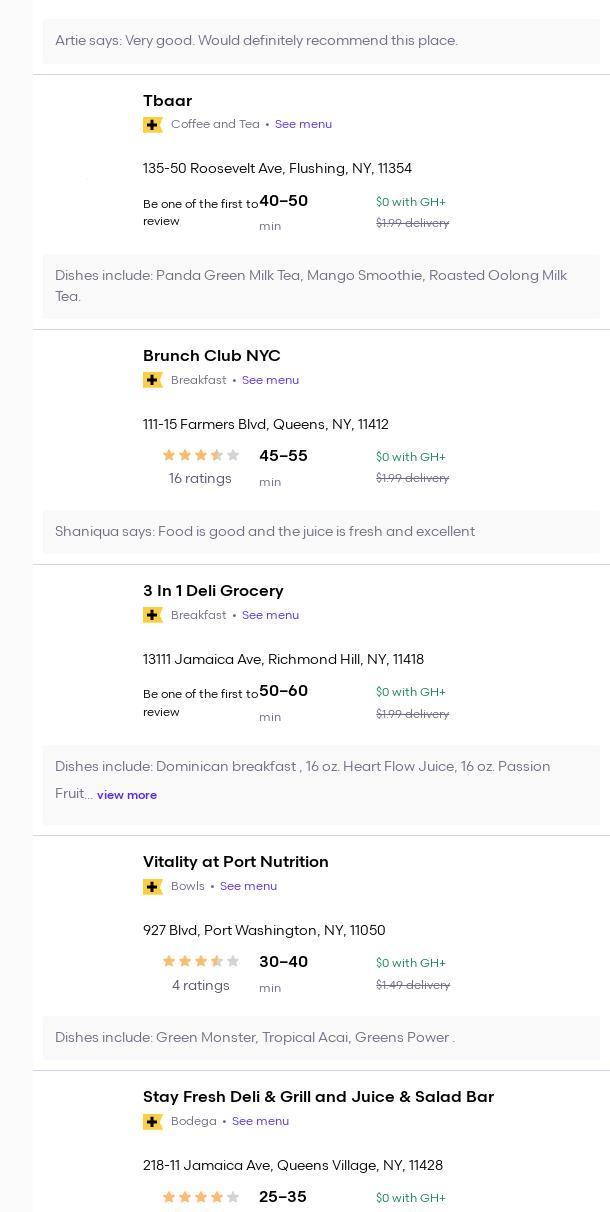Open Tbaar's 'See menu' link
Viewport: 610px width, 1212px height.
(303, 124)
